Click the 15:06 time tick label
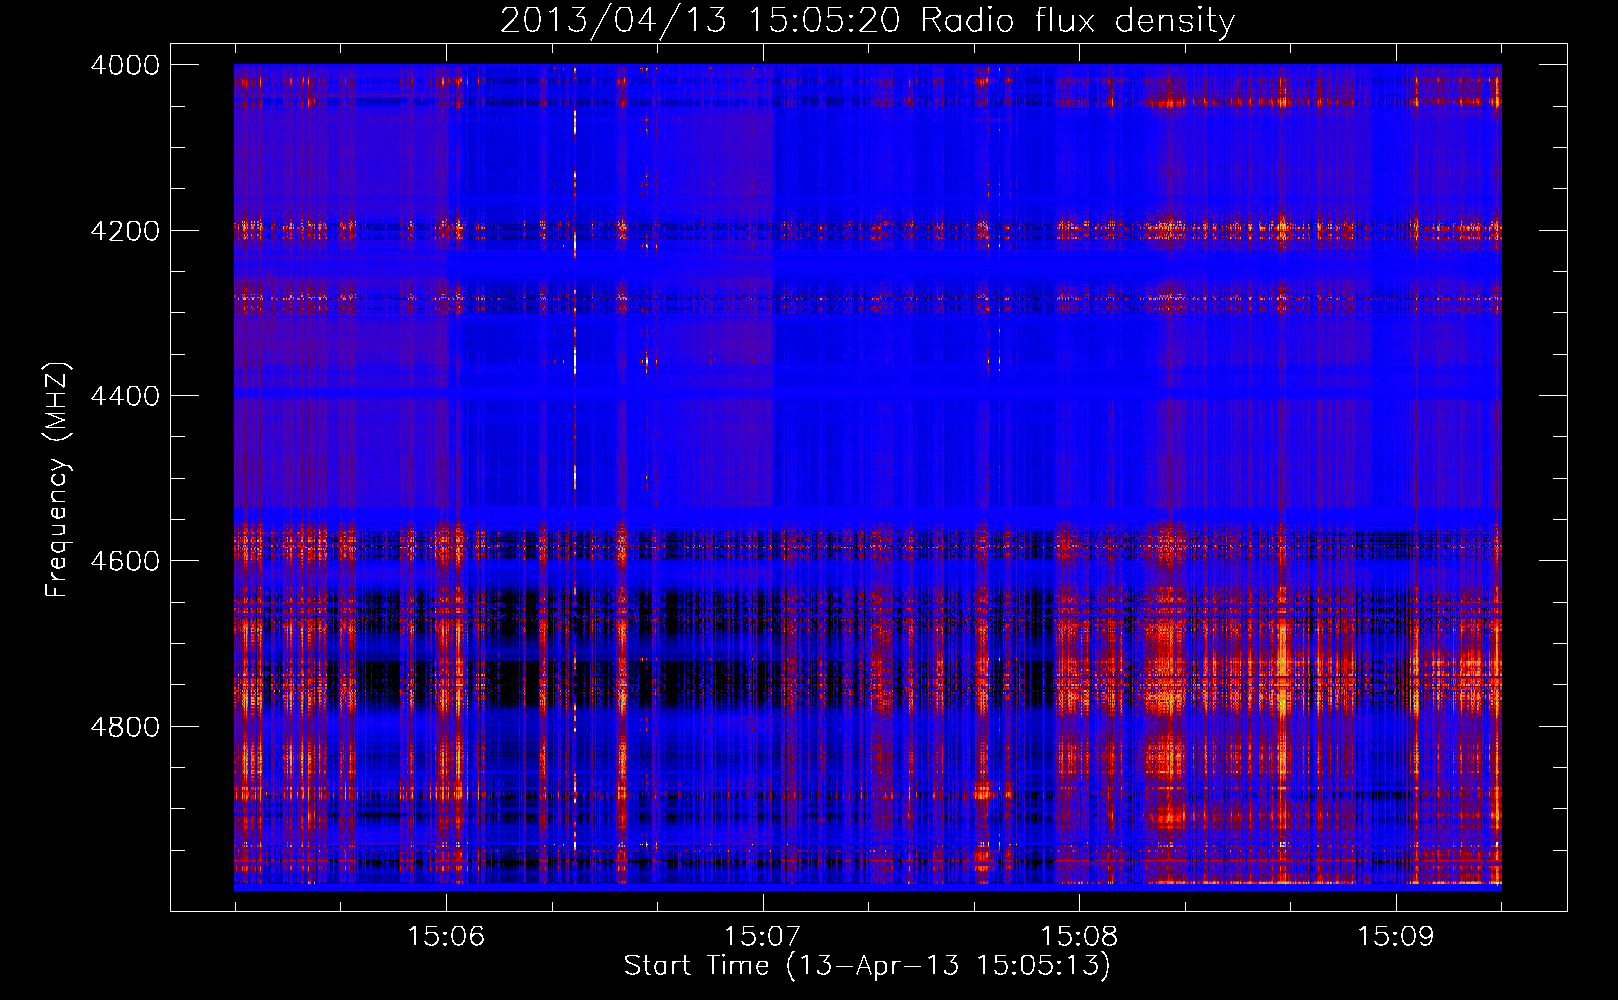Screen dimensions: 1618x1000 446,937
